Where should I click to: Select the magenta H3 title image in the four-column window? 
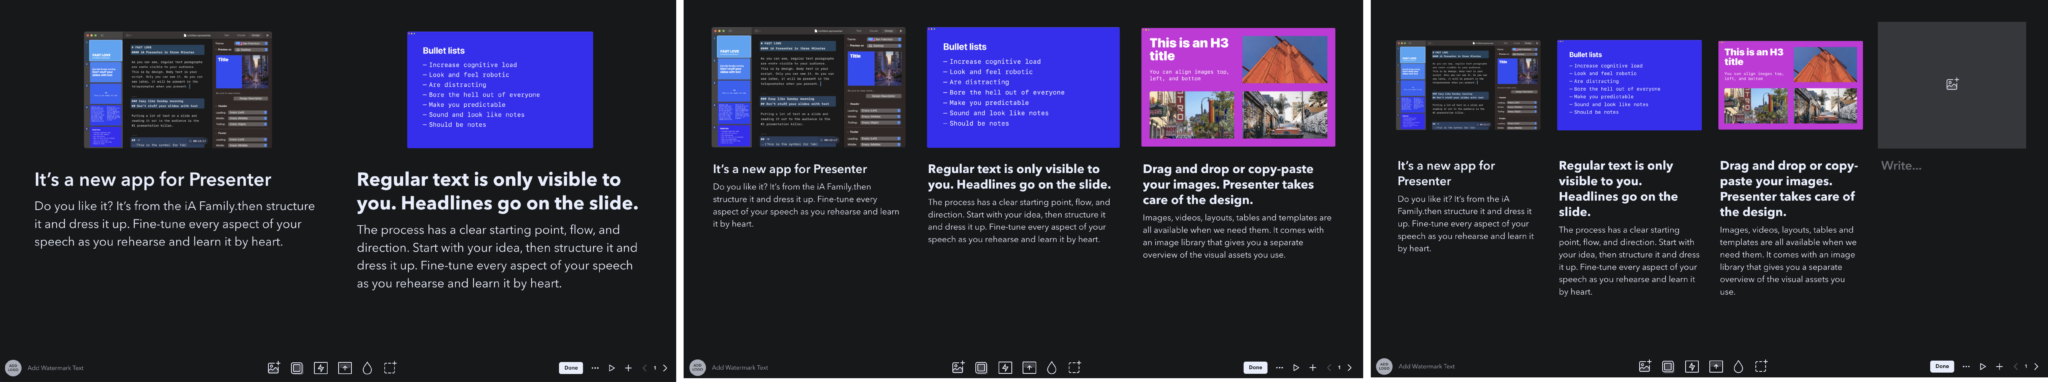point(1791,86)
